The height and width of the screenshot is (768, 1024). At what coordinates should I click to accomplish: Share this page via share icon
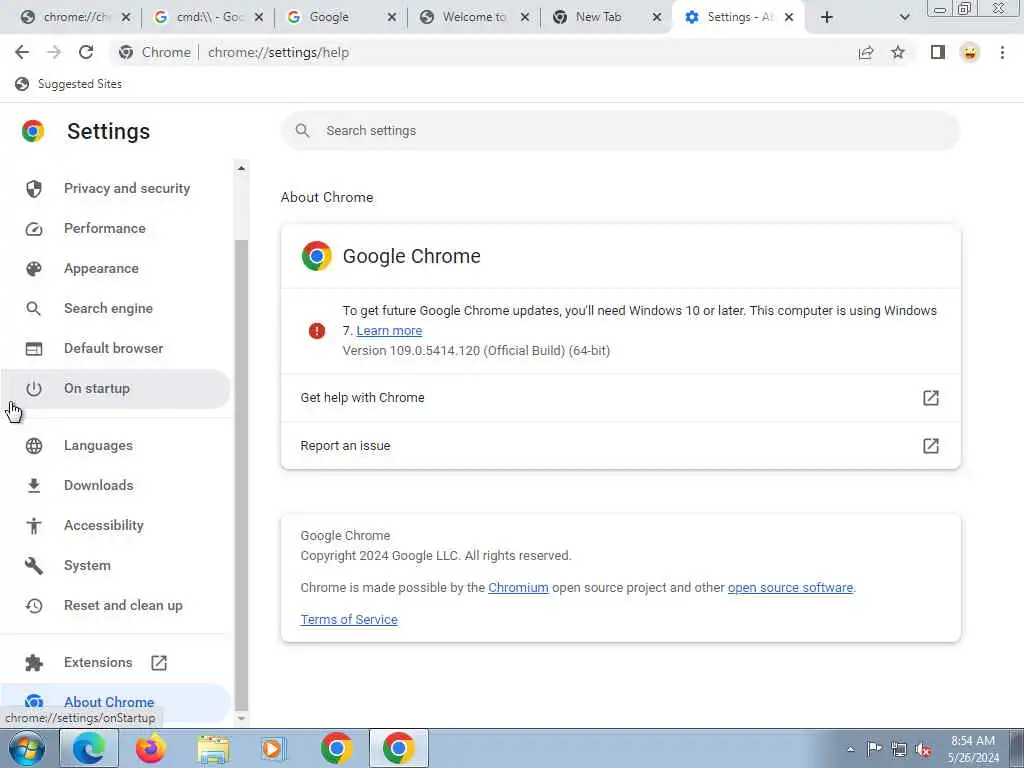pyautogui.click(x=866, y=52)
